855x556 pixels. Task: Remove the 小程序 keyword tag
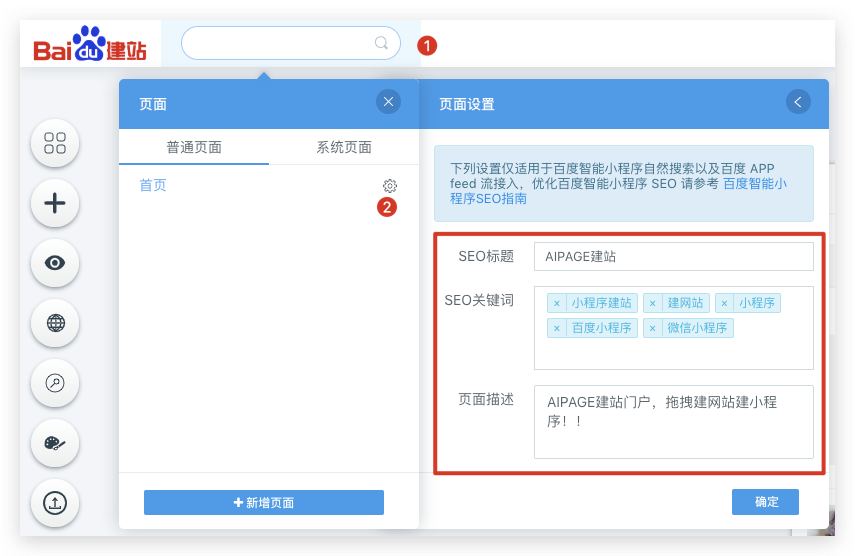724,303
